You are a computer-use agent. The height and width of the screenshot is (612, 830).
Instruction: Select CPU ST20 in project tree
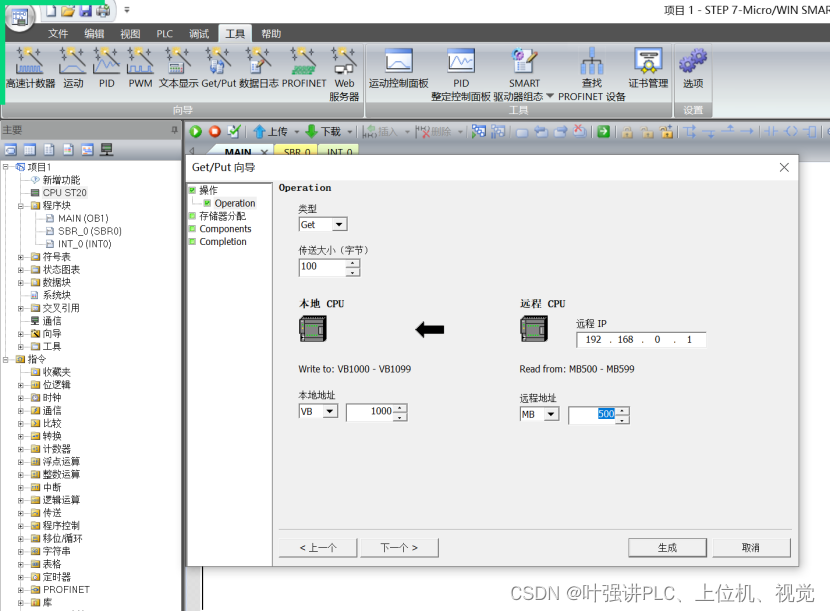point(64,193)
